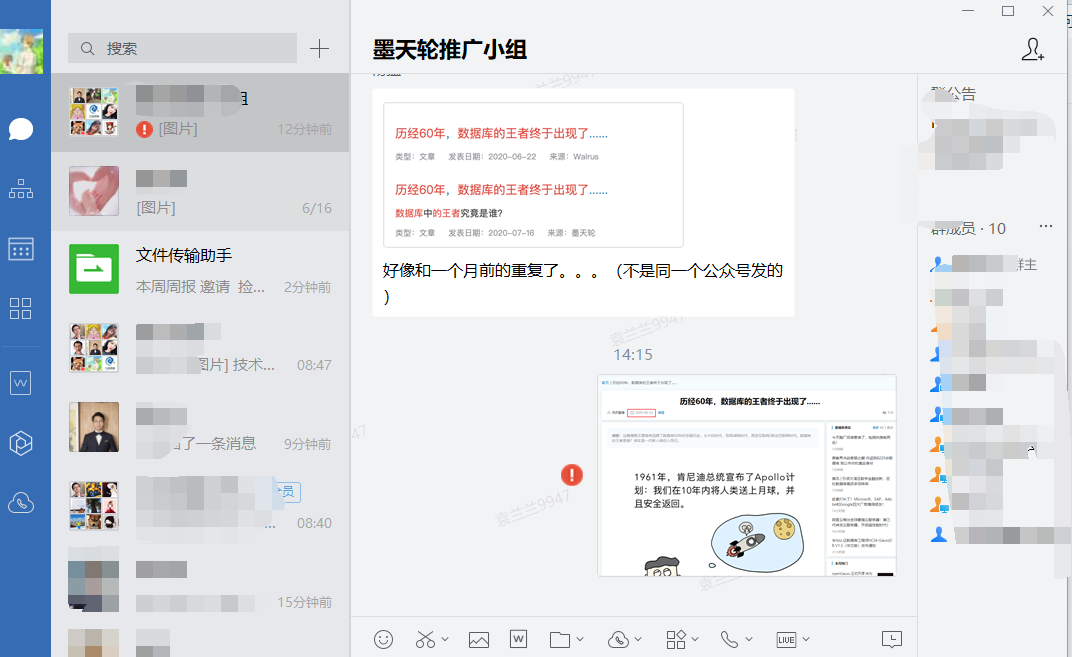Click the 14:15 message timestamp
This screenshot has width=1072, height=657.
[632, 355]
